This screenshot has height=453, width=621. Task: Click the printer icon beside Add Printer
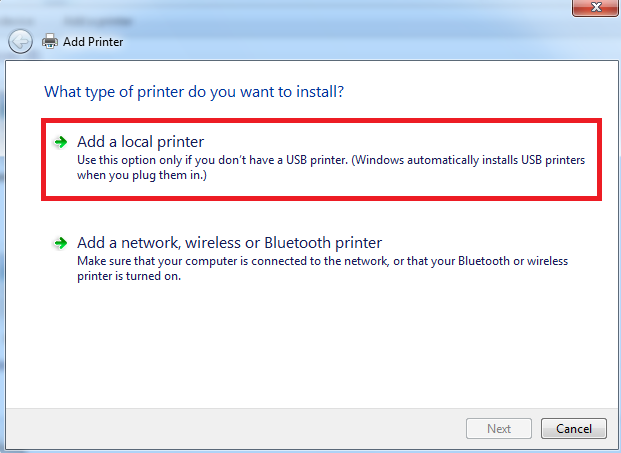click(50, 42)
